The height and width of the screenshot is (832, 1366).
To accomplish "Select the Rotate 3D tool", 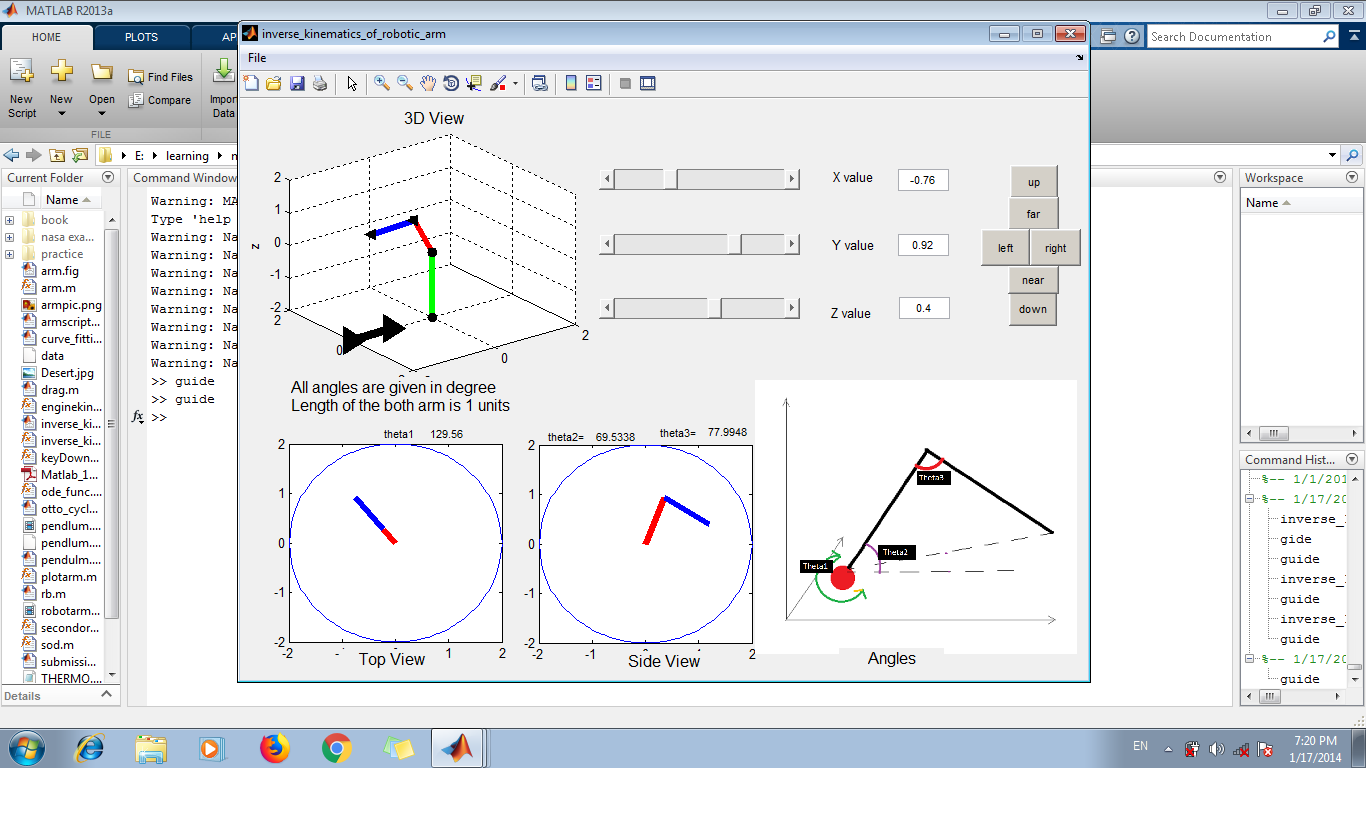I will (x=451, y=83).
